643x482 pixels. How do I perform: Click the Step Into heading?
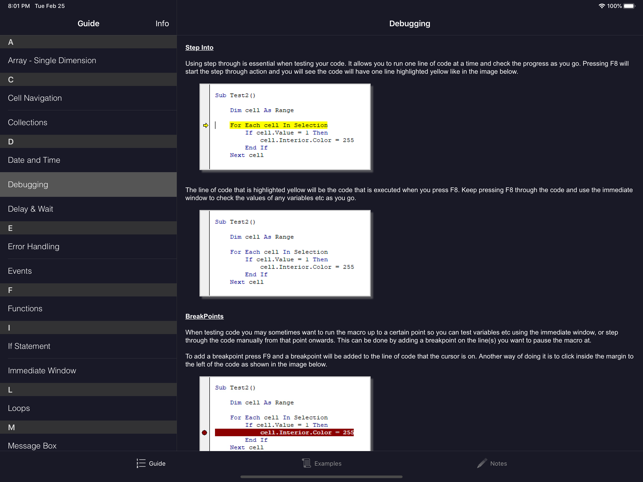[x=199, y=48]
